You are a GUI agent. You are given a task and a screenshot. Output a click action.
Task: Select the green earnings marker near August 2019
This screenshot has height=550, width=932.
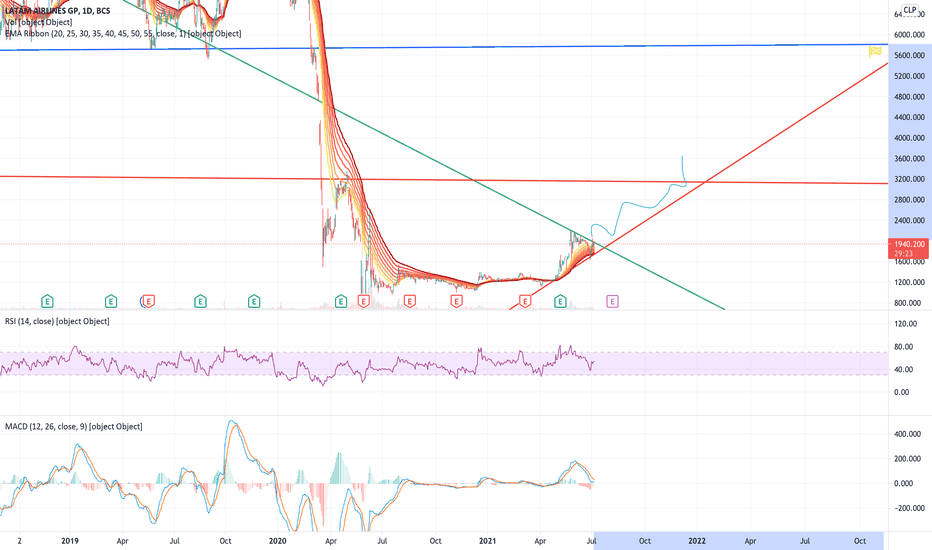point(200,301)
